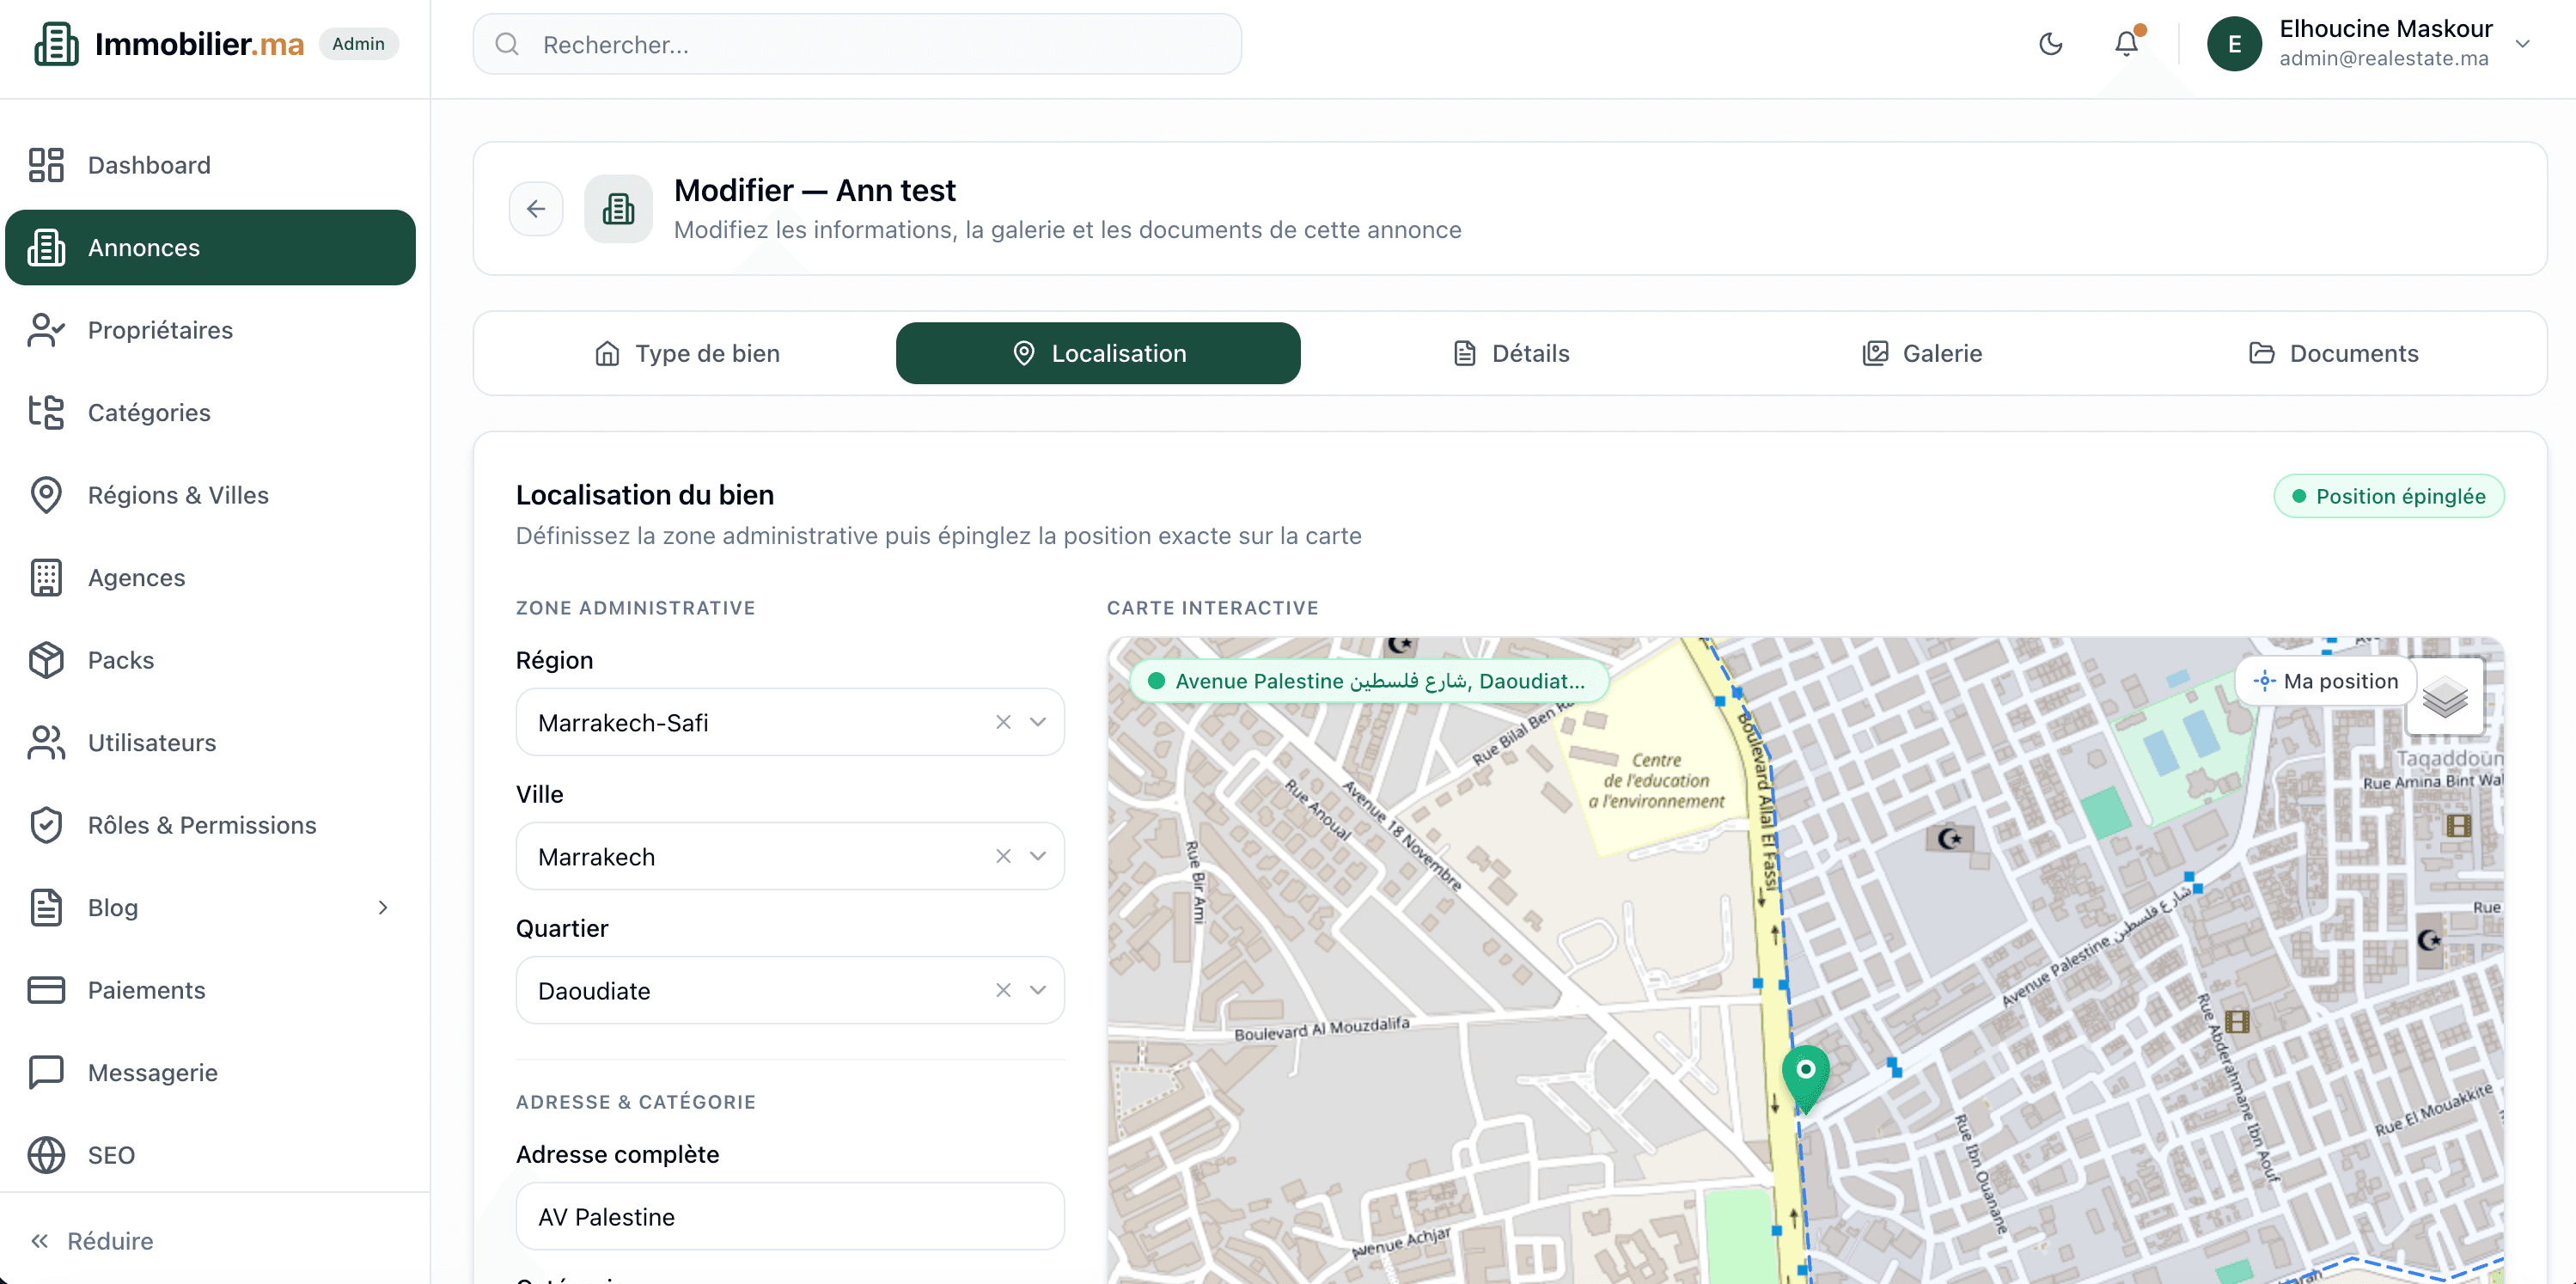Open the Propriétaires section
Viewport: 2576px width, 1284px height.
coord(160,330)
